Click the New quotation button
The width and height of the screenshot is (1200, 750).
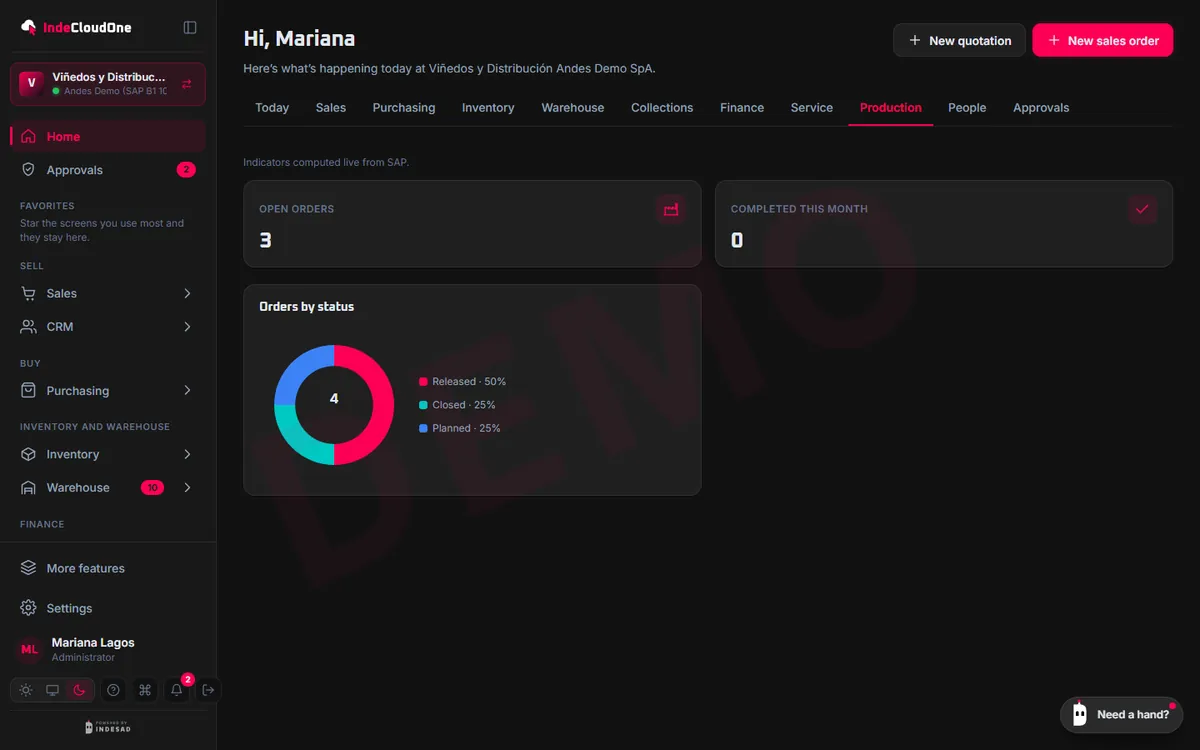pyautogui.click(x=959, y=41)
